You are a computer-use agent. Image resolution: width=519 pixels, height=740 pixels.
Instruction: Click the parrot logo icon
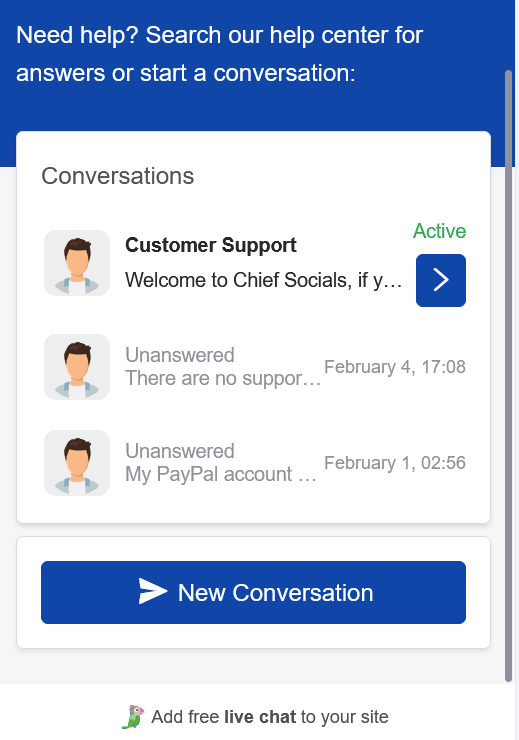134,717
